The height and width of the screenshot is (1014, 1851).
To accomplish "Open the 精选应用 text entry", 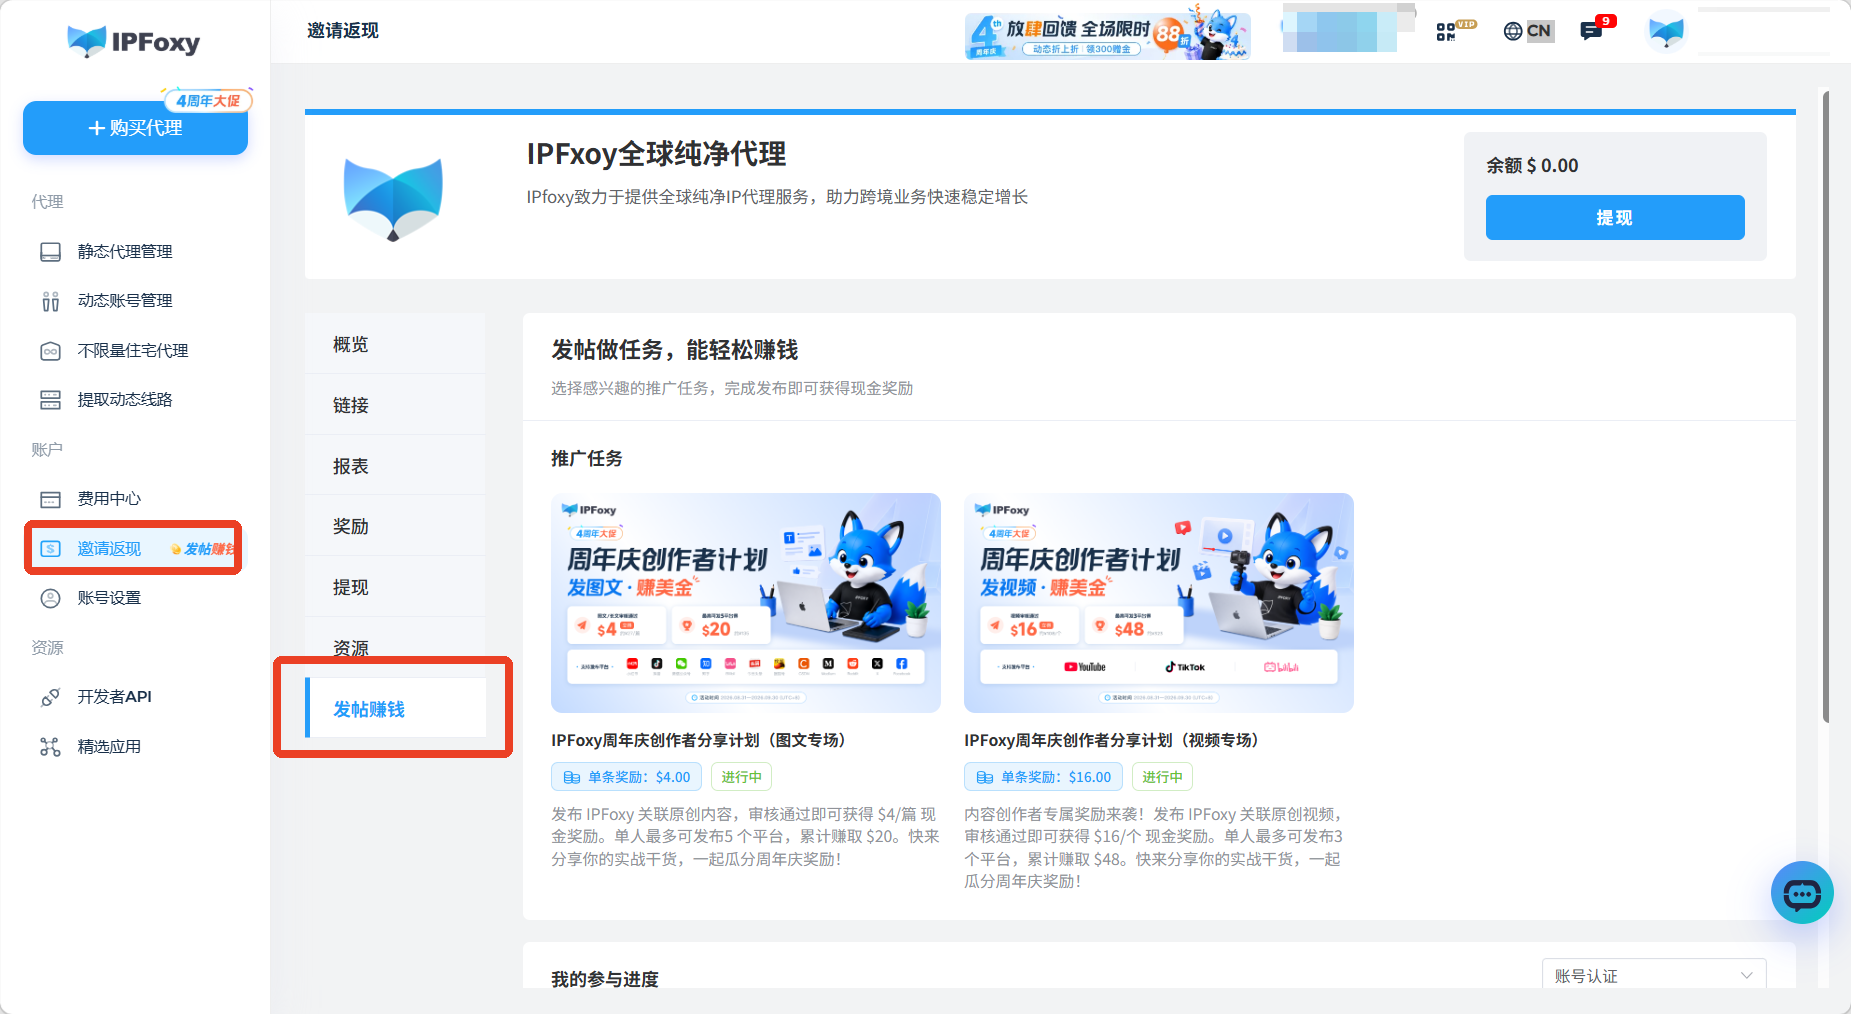I will click(109, 747).
